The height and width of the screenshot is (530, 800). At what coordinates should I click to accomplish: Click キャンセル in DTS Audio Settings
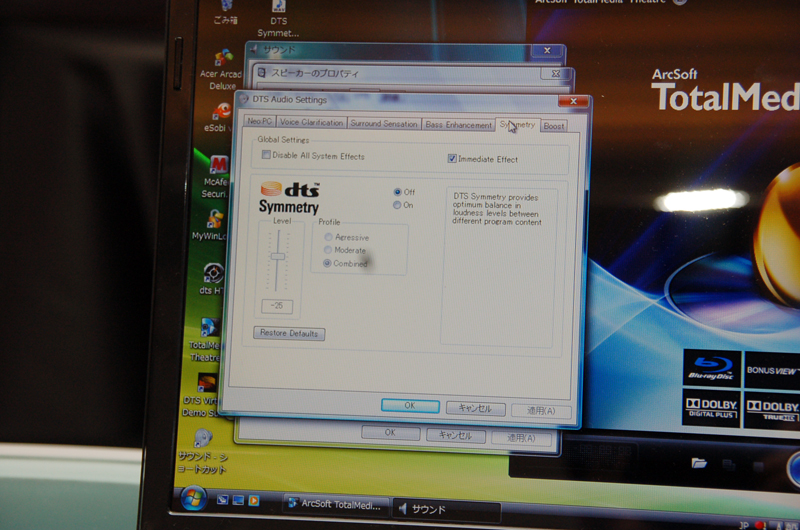coord(476,408)
